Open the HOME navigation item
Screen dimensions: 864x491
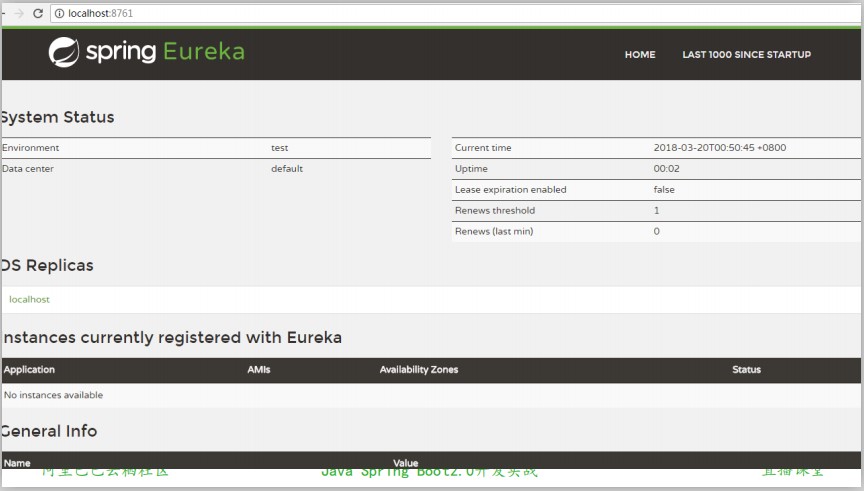(x=640, y=55)
